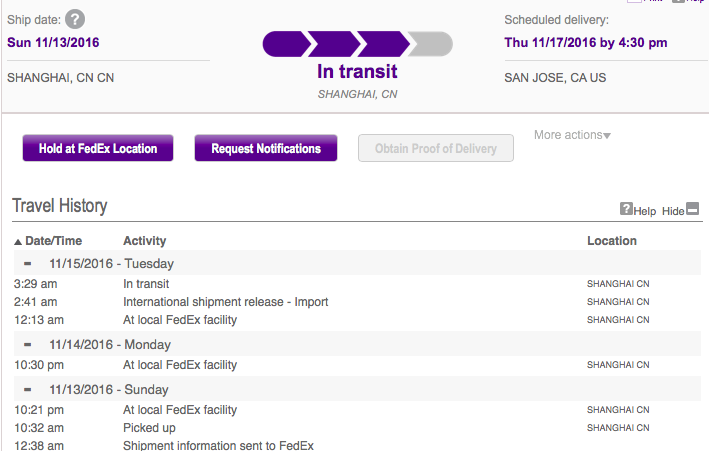Screen dimensions: 709x451
Task: Click the Activity column header
Action: (145, 241)
